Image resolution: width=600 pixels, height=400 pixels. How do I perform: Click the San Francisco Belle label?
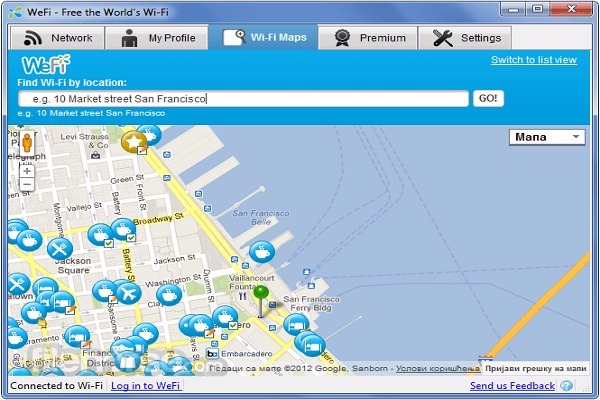[261, 217]
